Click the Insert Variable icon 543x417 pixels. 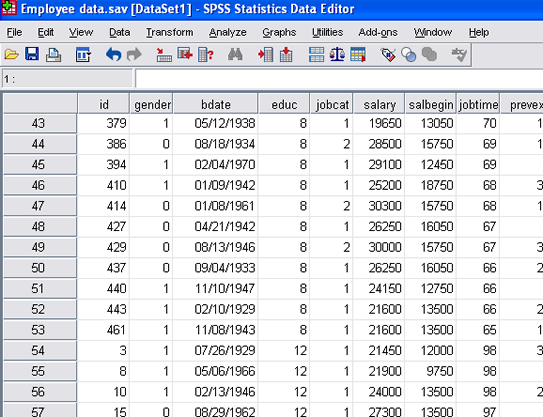coord(286,55)
